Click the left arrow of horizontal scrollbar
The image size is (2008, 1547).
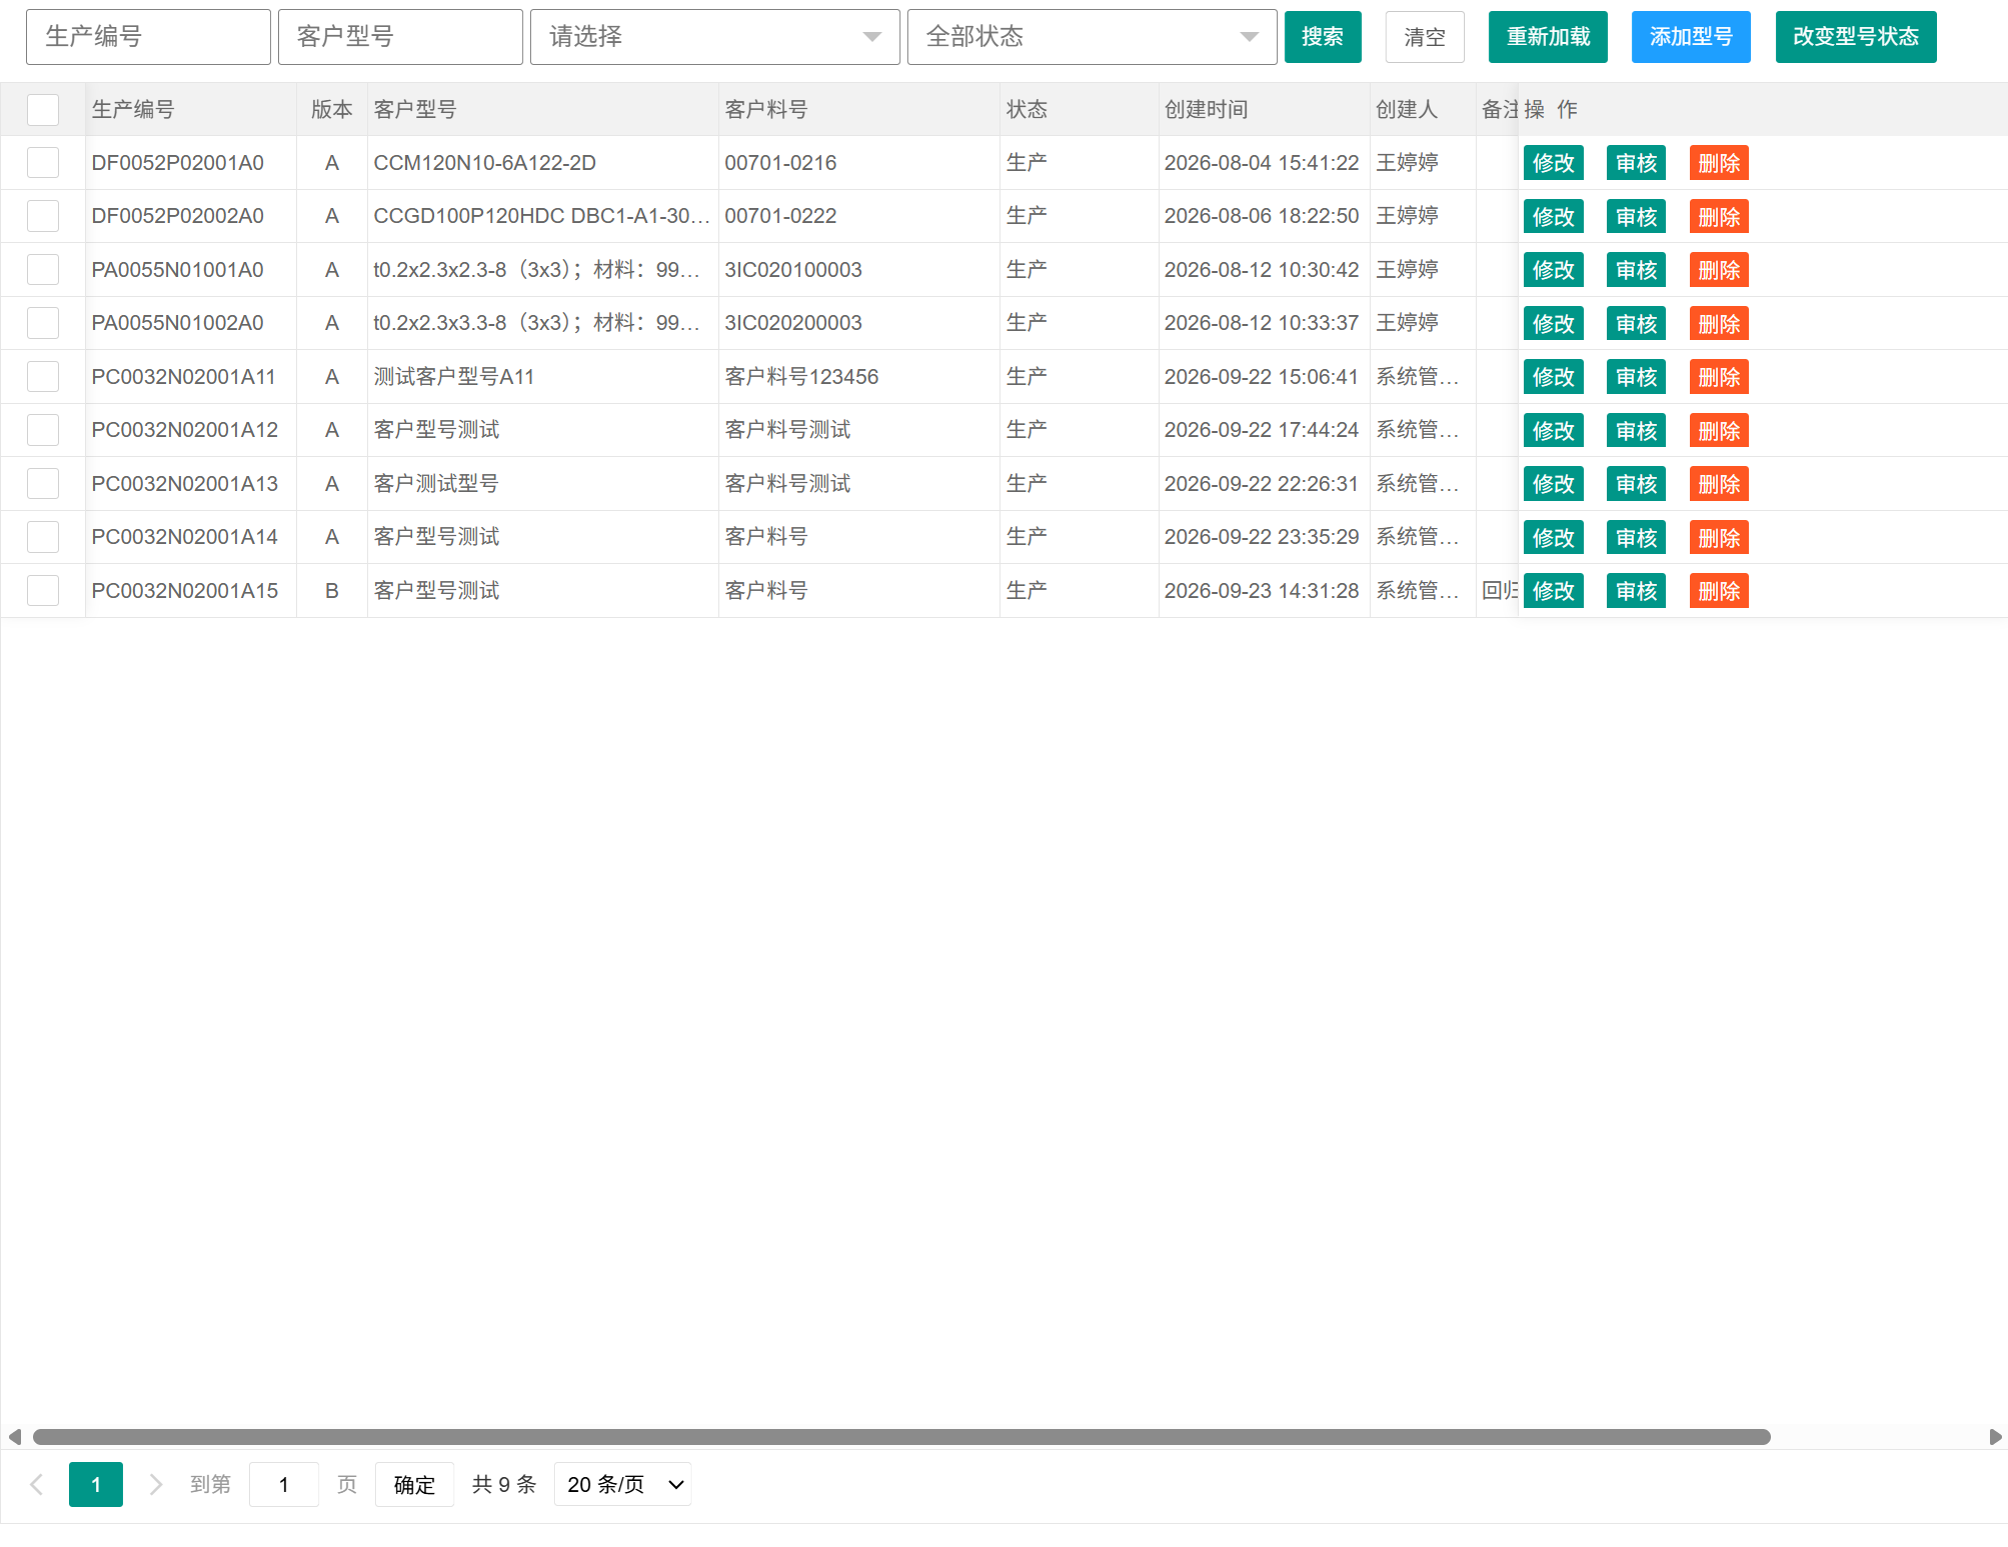pyautogui.click(x=14, y=1437)
